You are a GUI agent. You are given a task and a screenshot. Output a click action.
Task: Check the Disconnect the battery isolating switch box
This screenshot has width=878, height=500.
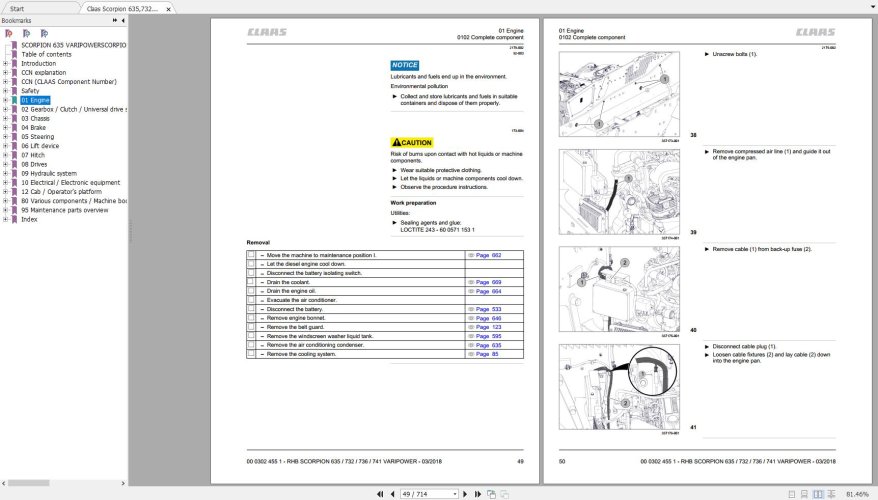pyautogui.click(x=251, y=273)
